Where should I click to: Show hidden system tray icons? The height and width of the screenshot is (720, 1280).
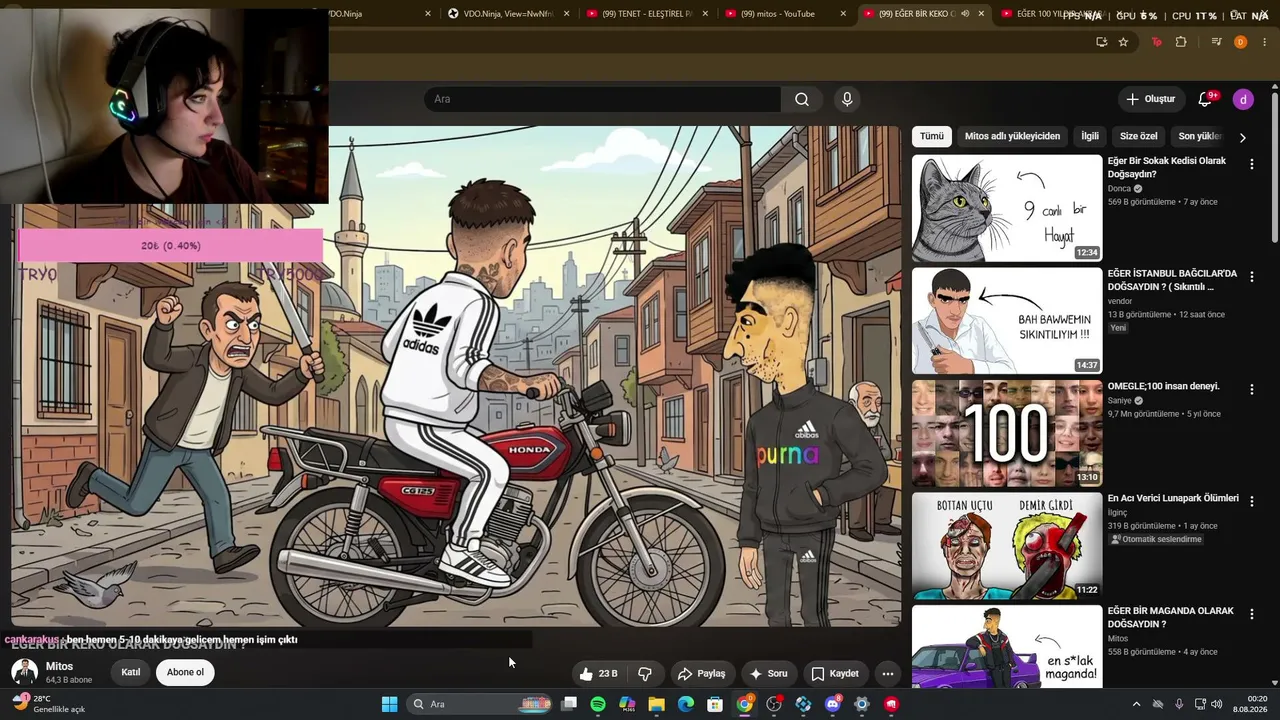pyautogui.click(x=1136, y=704)
